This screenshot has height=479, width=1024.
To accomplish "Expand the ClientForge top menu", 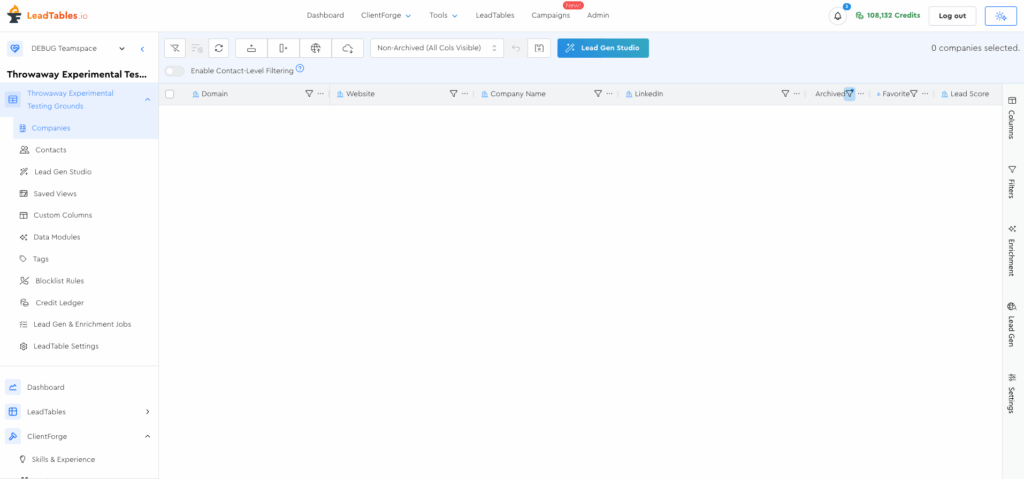I will coord(386,16).
